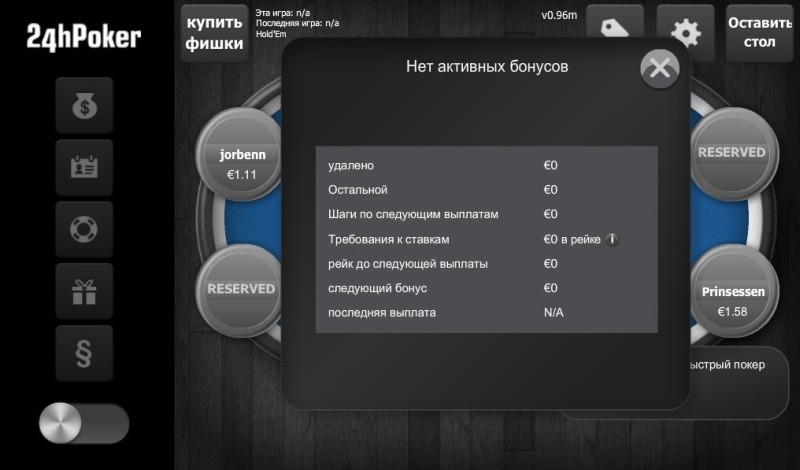Click the Оставить стол button
Image resolution: width=800 pixels, height=470 pixels.
759,33
